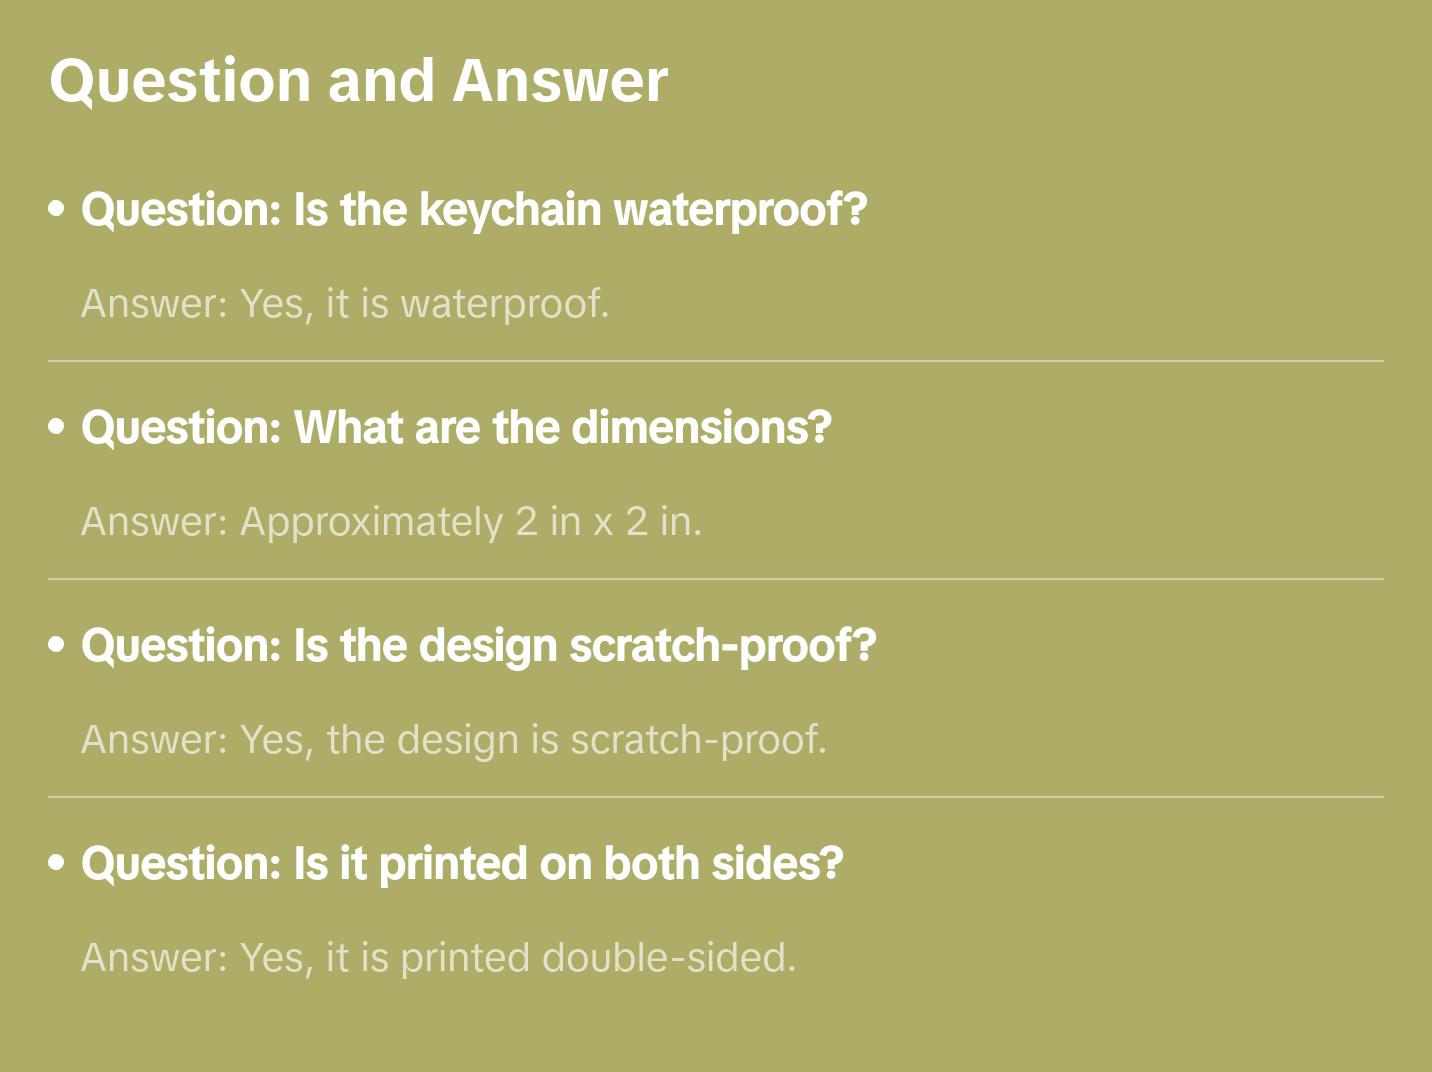Screen dimensions: 1432x1072
Task: Click the word 'Question:' before 'What are the dimensions?'
Action: point(181,428)
